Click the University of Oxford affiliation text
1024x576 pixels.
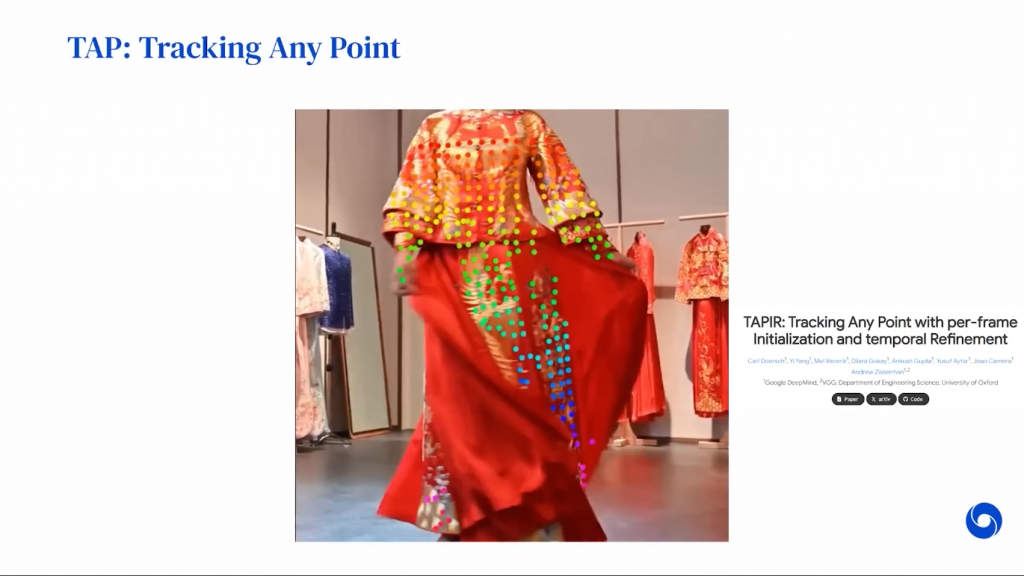[x=970, y=383]
